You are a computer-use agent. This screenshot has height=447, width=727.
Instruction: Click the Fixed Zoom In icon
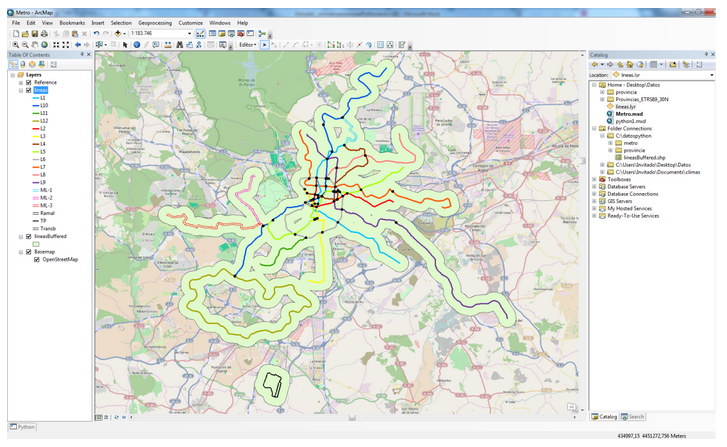coord(56,45)
